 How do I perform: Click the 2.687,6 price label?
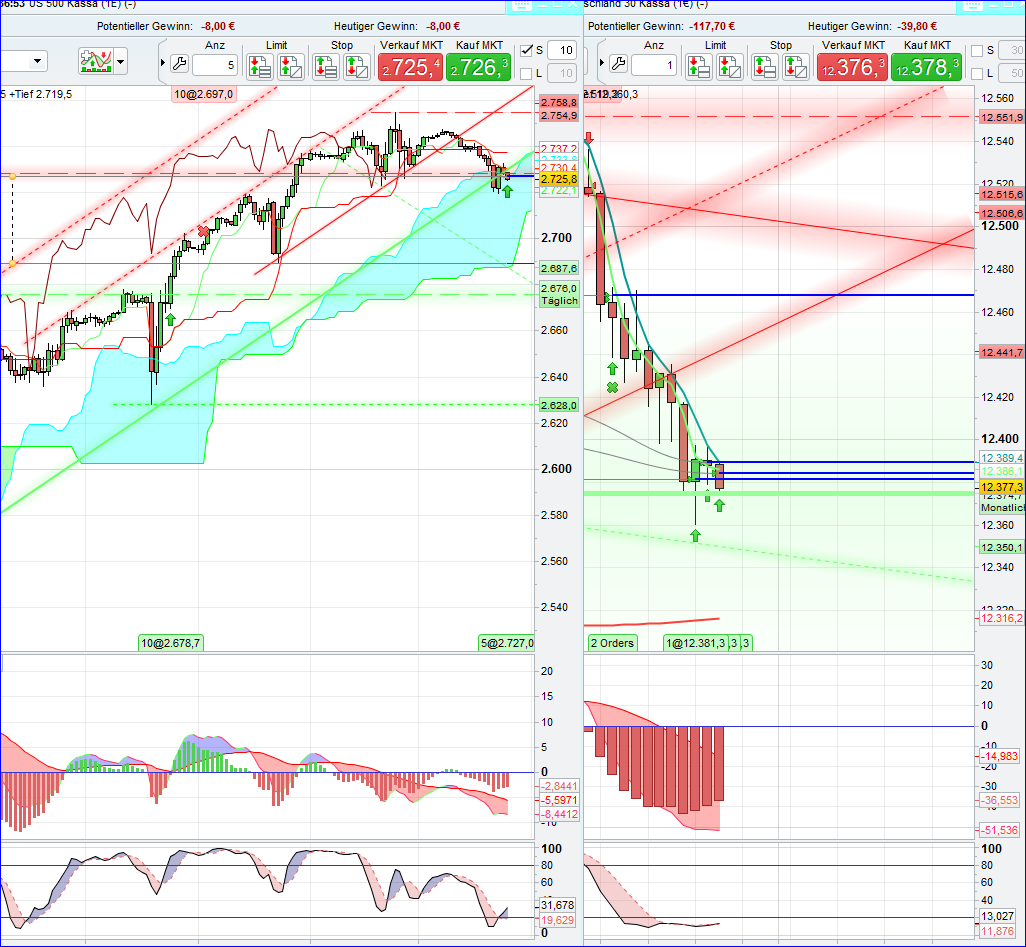click(558, 268)
